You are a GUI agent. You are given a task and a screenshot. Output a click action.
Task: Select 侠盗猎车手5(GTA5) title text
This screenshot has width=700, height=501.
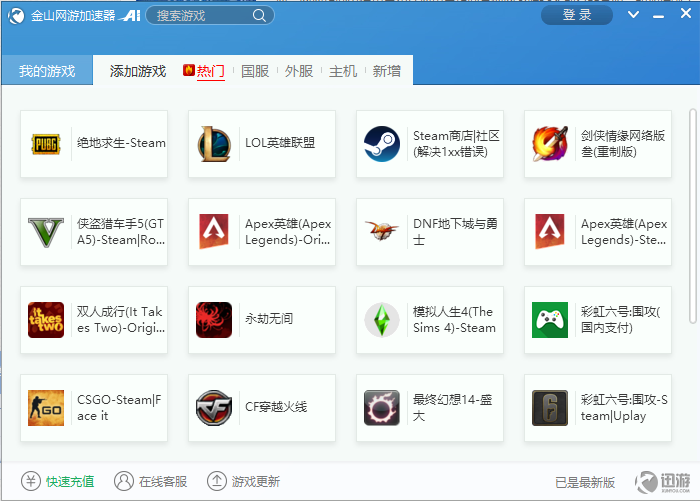tap(121, 232)
